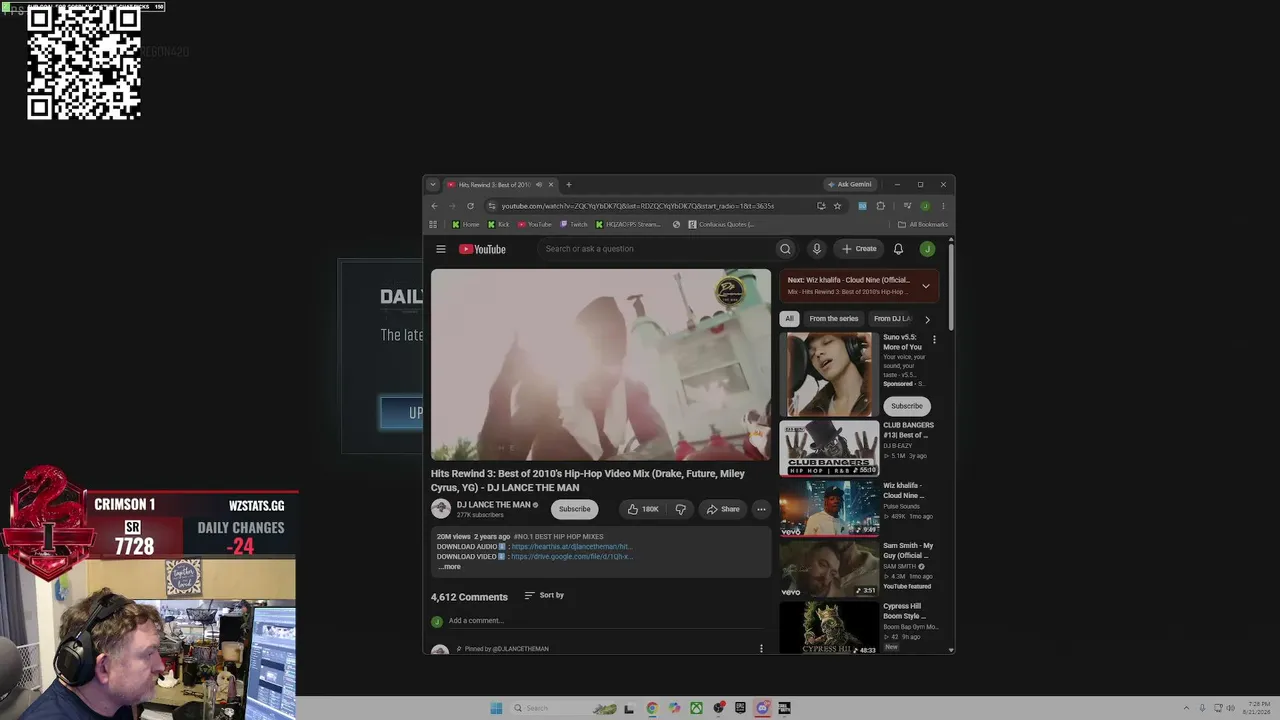
Task: Open the Chrome profile avatar in the toolbar
Action: tap(925, 206)
